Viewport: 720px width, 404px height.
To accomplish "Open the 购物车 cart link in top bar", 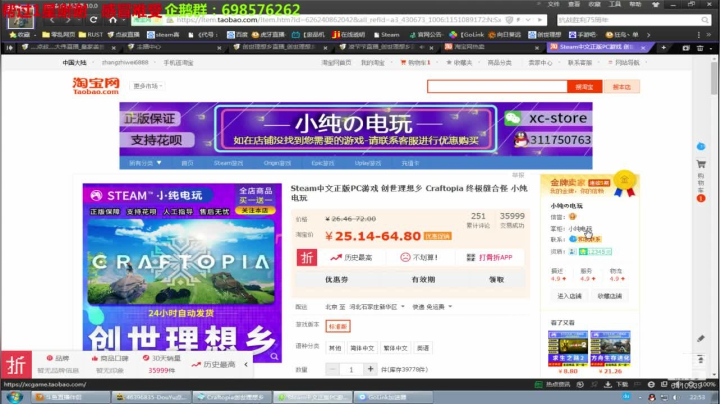I will click(x=416, y=62).
